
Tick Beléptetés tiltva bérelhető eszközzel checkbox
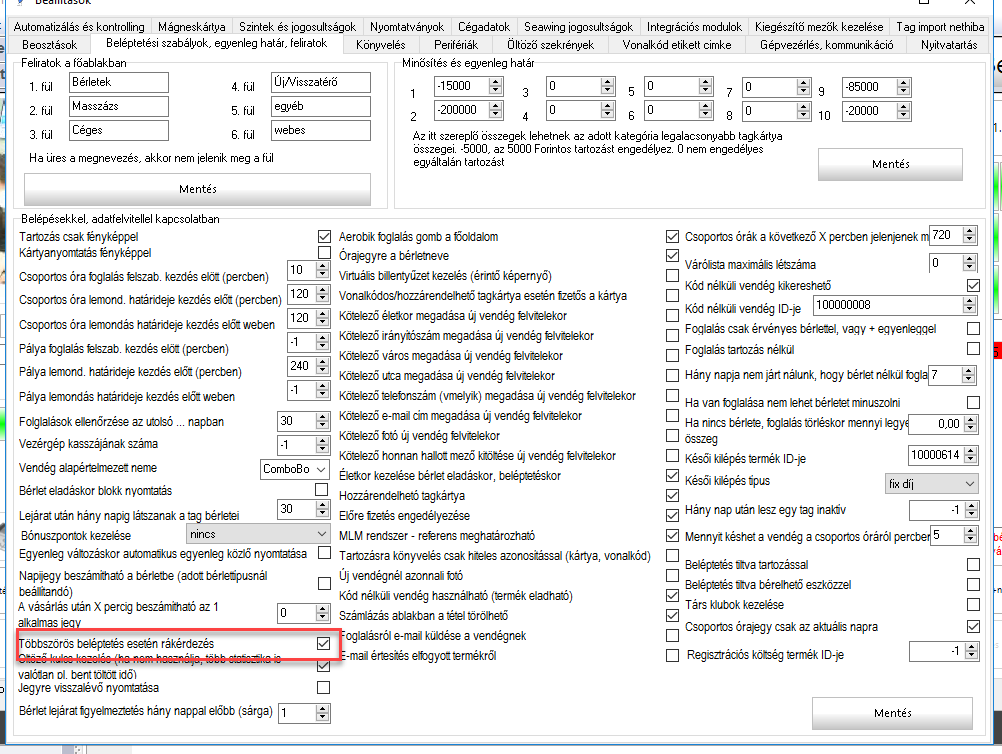973,585
